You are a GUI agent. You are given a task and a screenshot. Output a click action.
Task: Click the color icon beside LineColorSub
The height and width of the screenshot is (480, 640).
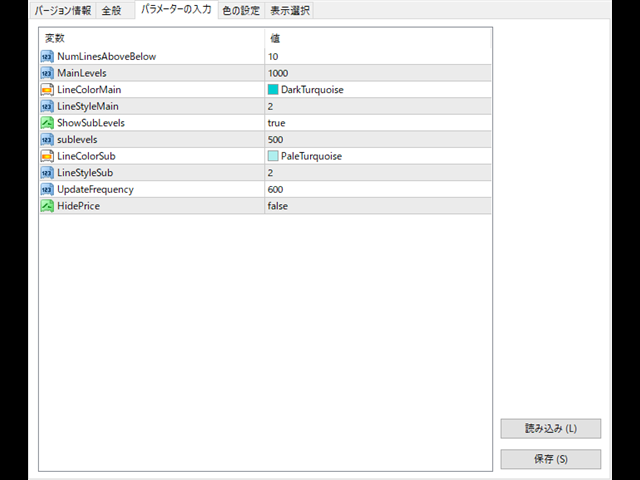(x=47, y=156)
